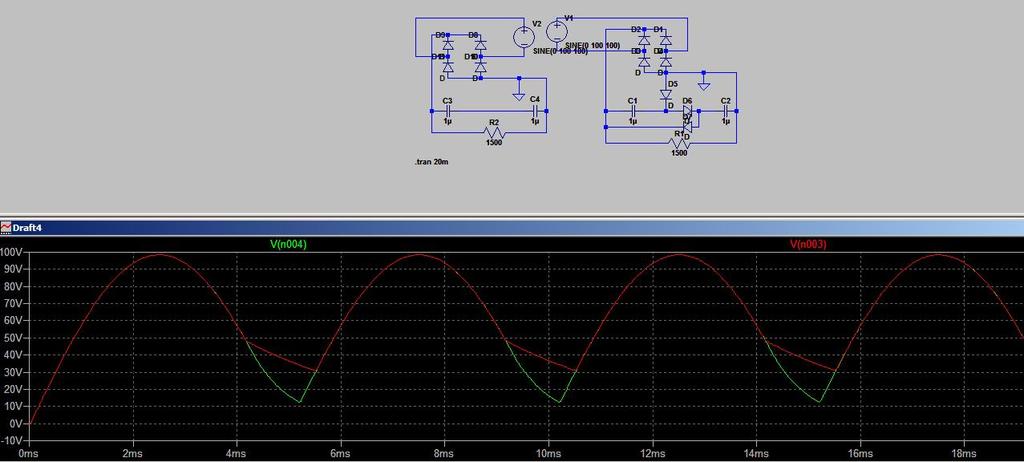Click the .tran 20m simulation directive
The width and height of the screenshot is (1024, 462).
pyautogui.click(x=431, y=161)
